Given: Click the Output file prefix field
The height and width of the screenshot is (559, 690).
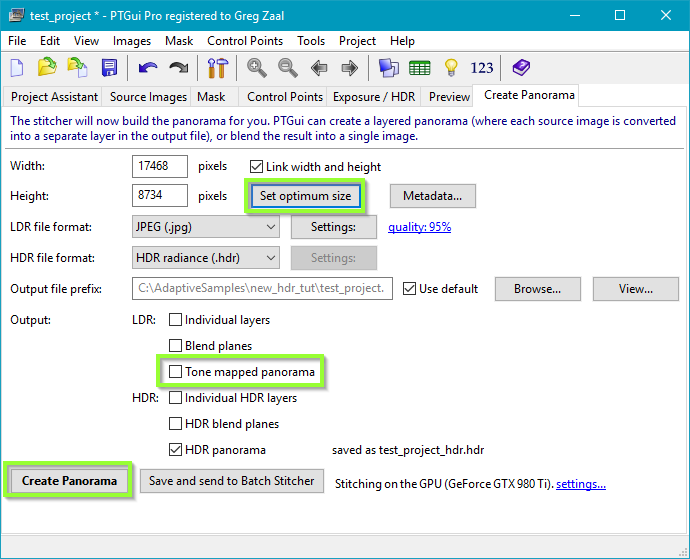Looking at the screenshot, I should (x=262, y=288).
